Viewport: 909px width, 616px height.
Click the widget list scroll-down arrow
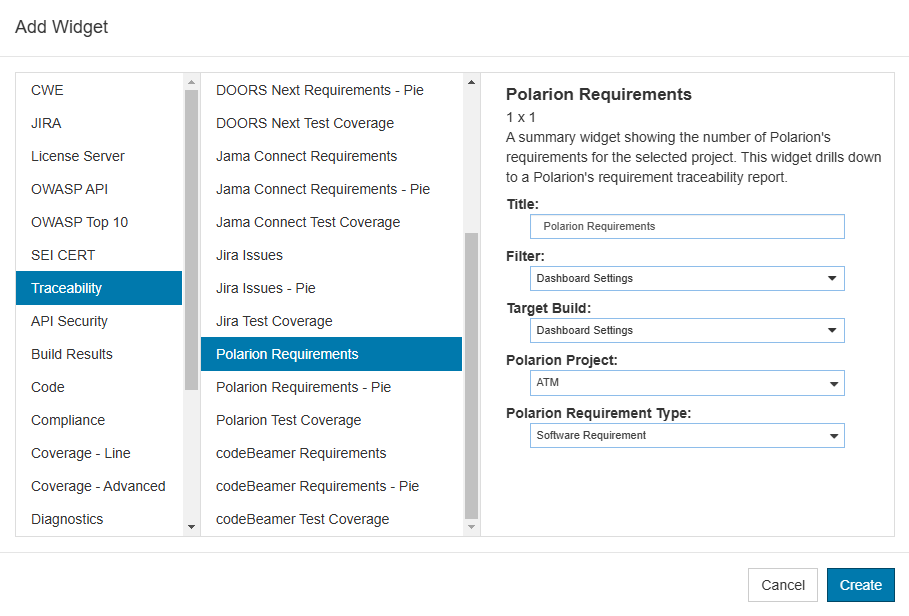(471, 527)
